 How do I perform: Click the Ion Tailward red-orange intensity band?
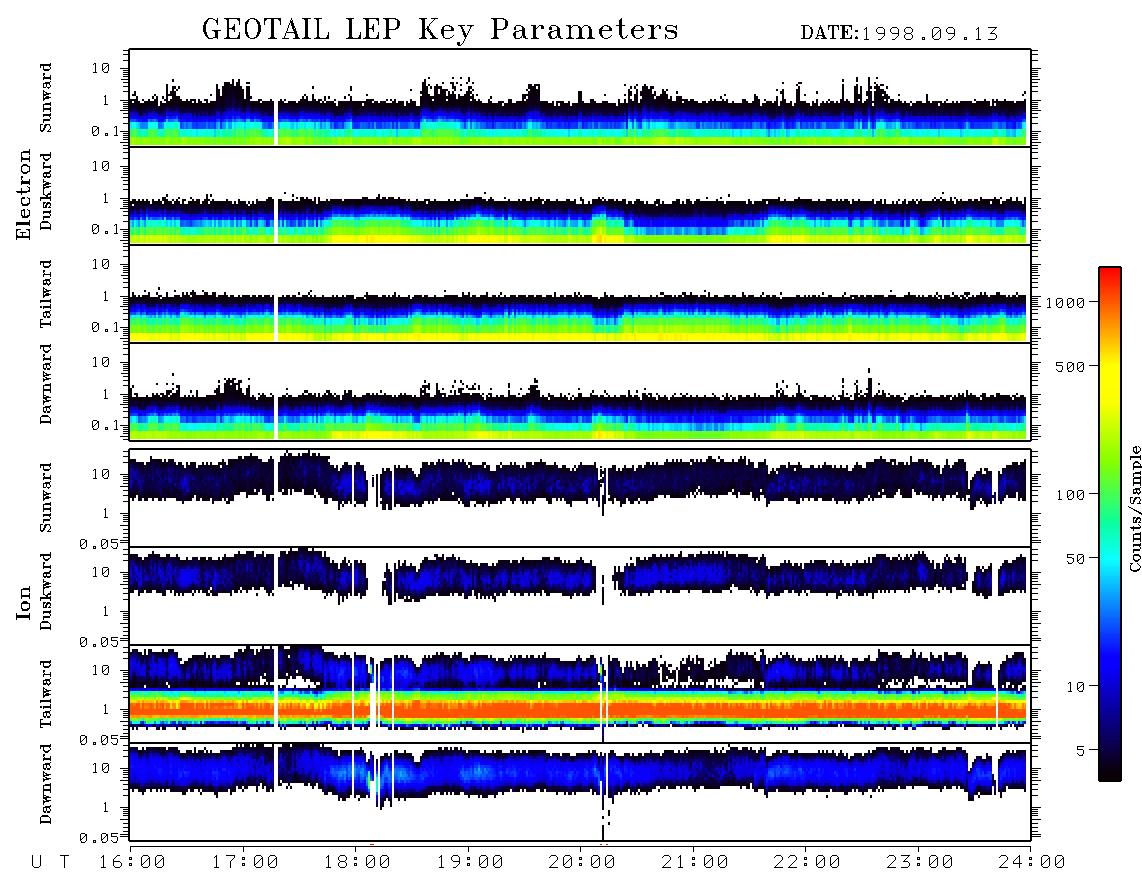click(578, 708)
